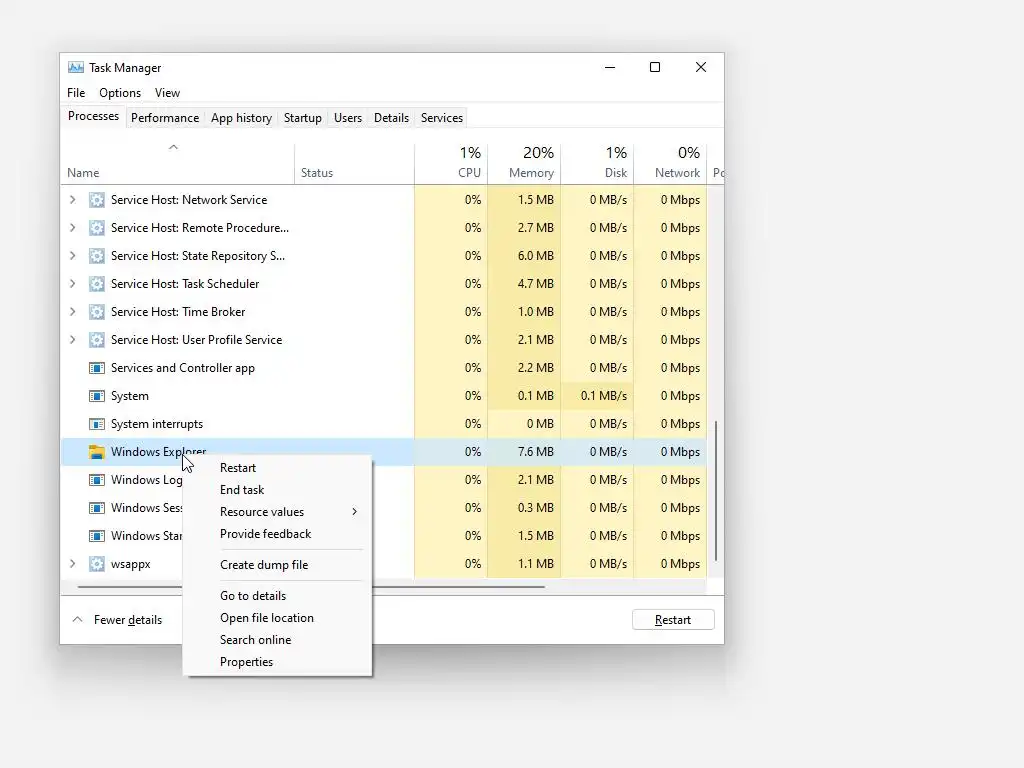Image resolution: width=1024 pixels, height=768 pixels.
Task: Select Open file location entry
Action: point(277,618)
